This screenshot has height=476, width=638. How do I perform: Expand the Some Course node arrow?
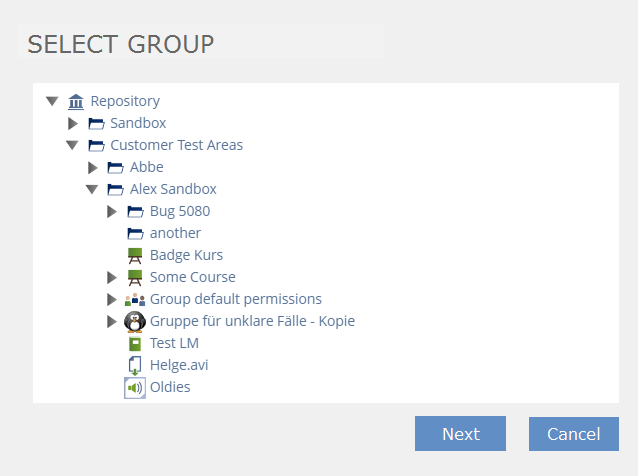pyautogui.click(x=112, y=277)
